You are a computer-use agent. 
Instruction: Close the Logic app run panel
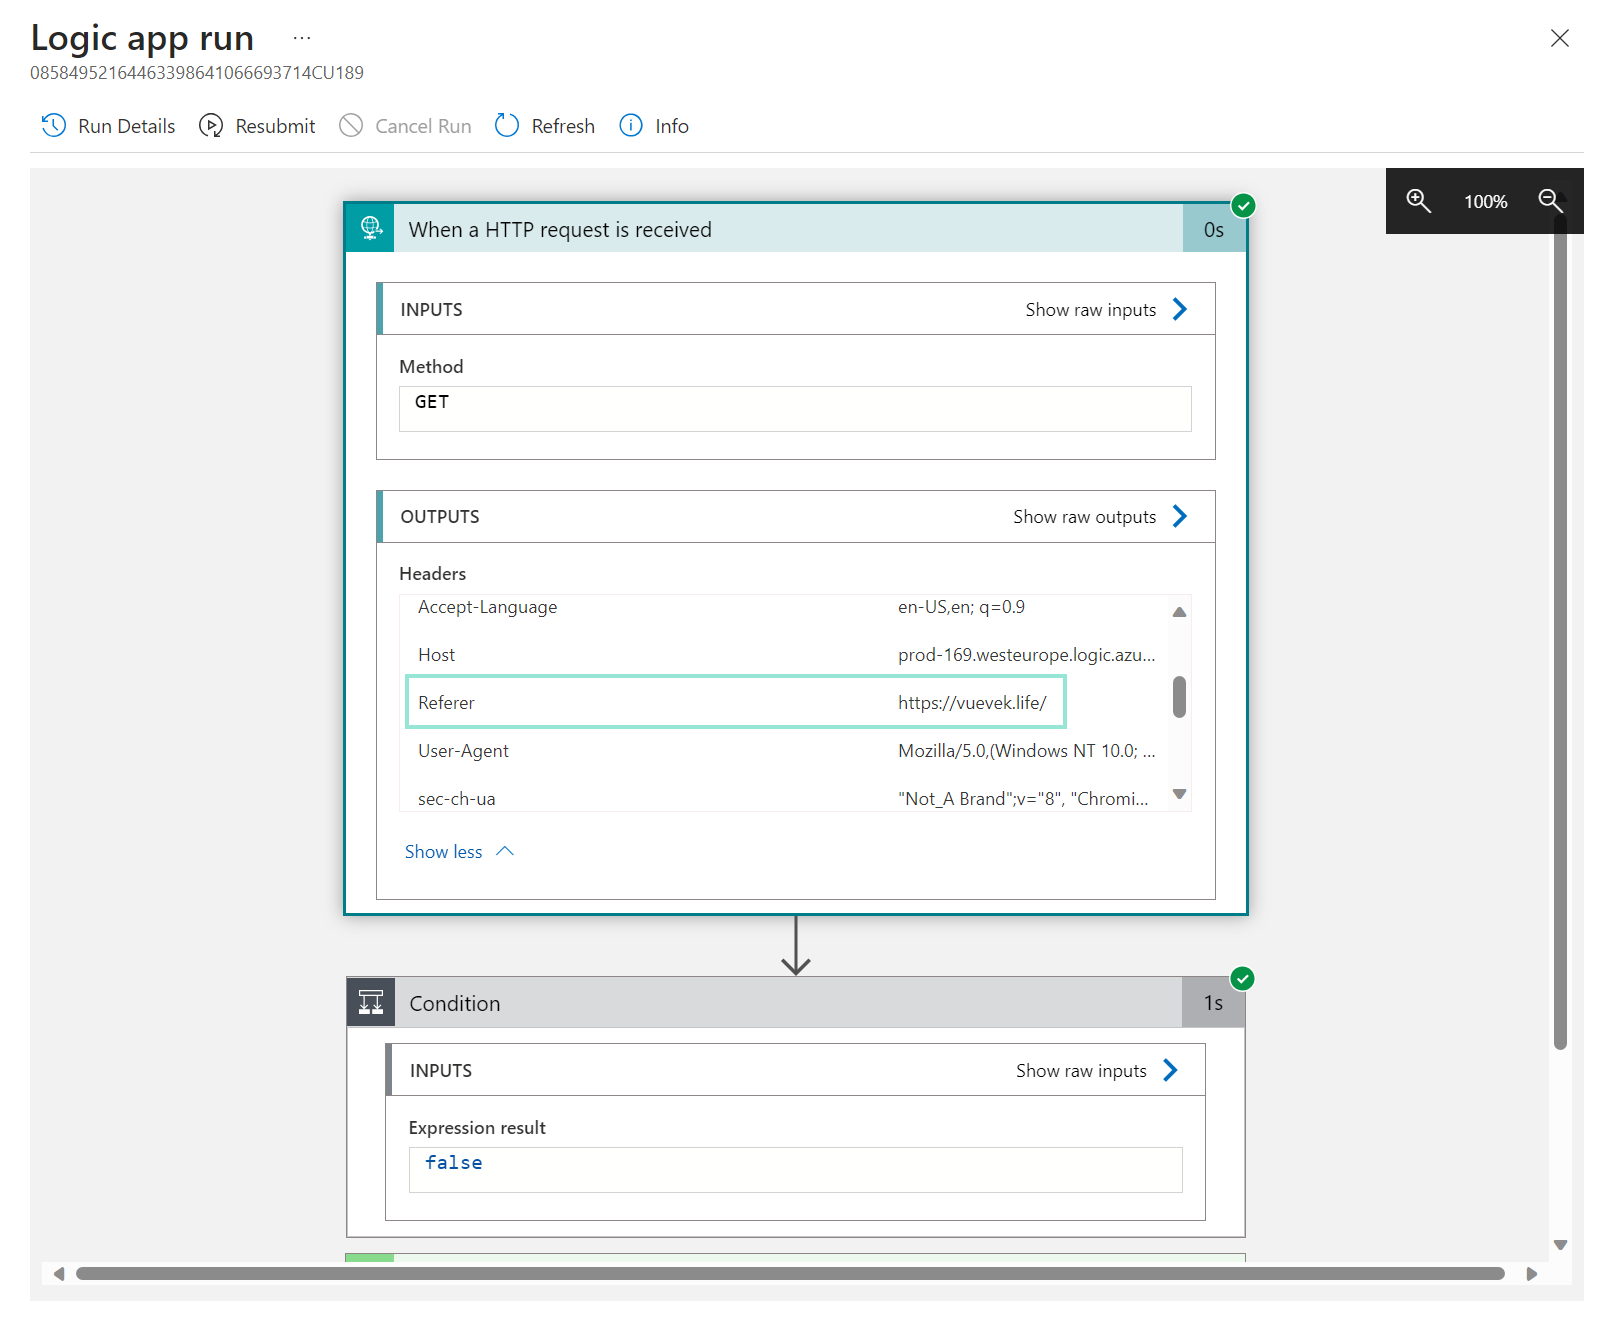click(x=1559, y=38)
